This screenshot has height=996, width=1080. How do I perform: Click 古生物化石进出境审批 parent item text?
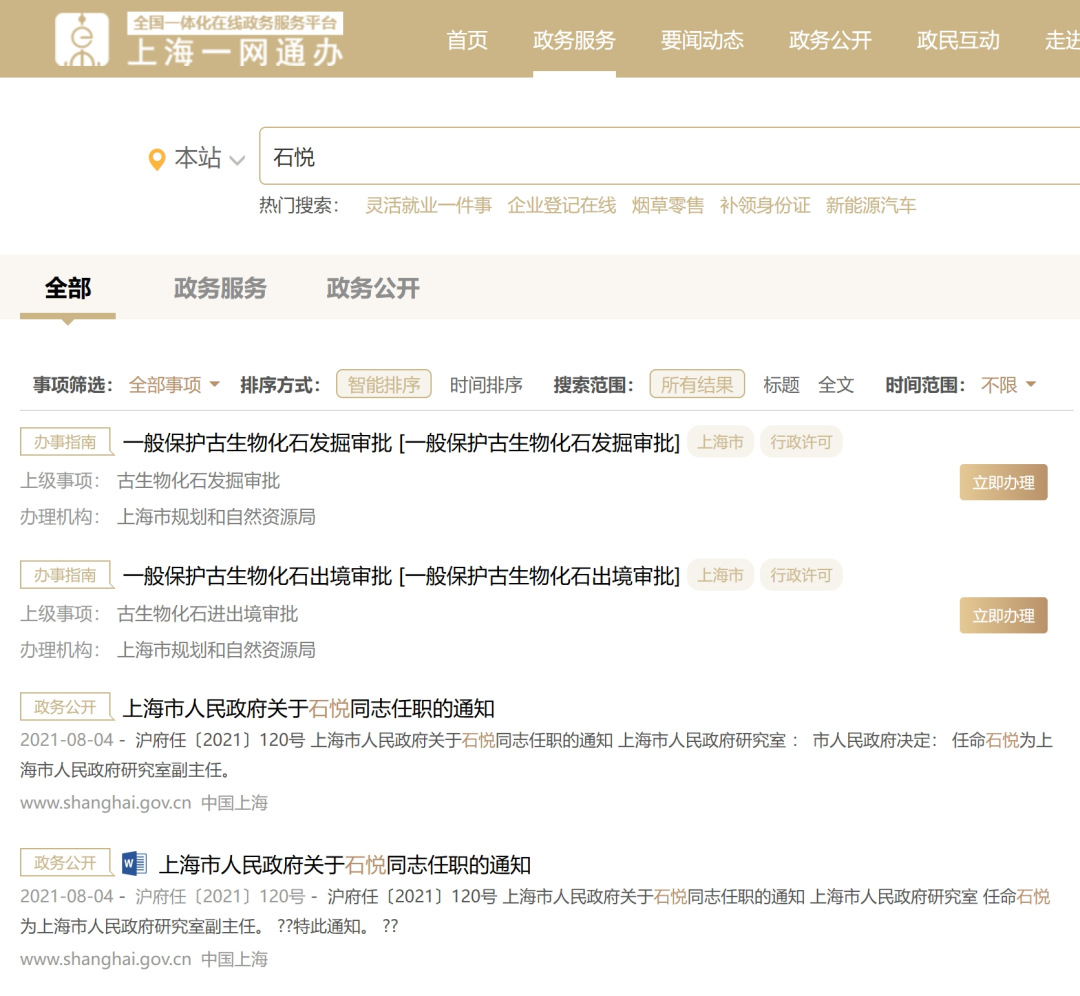coord(207,614)
